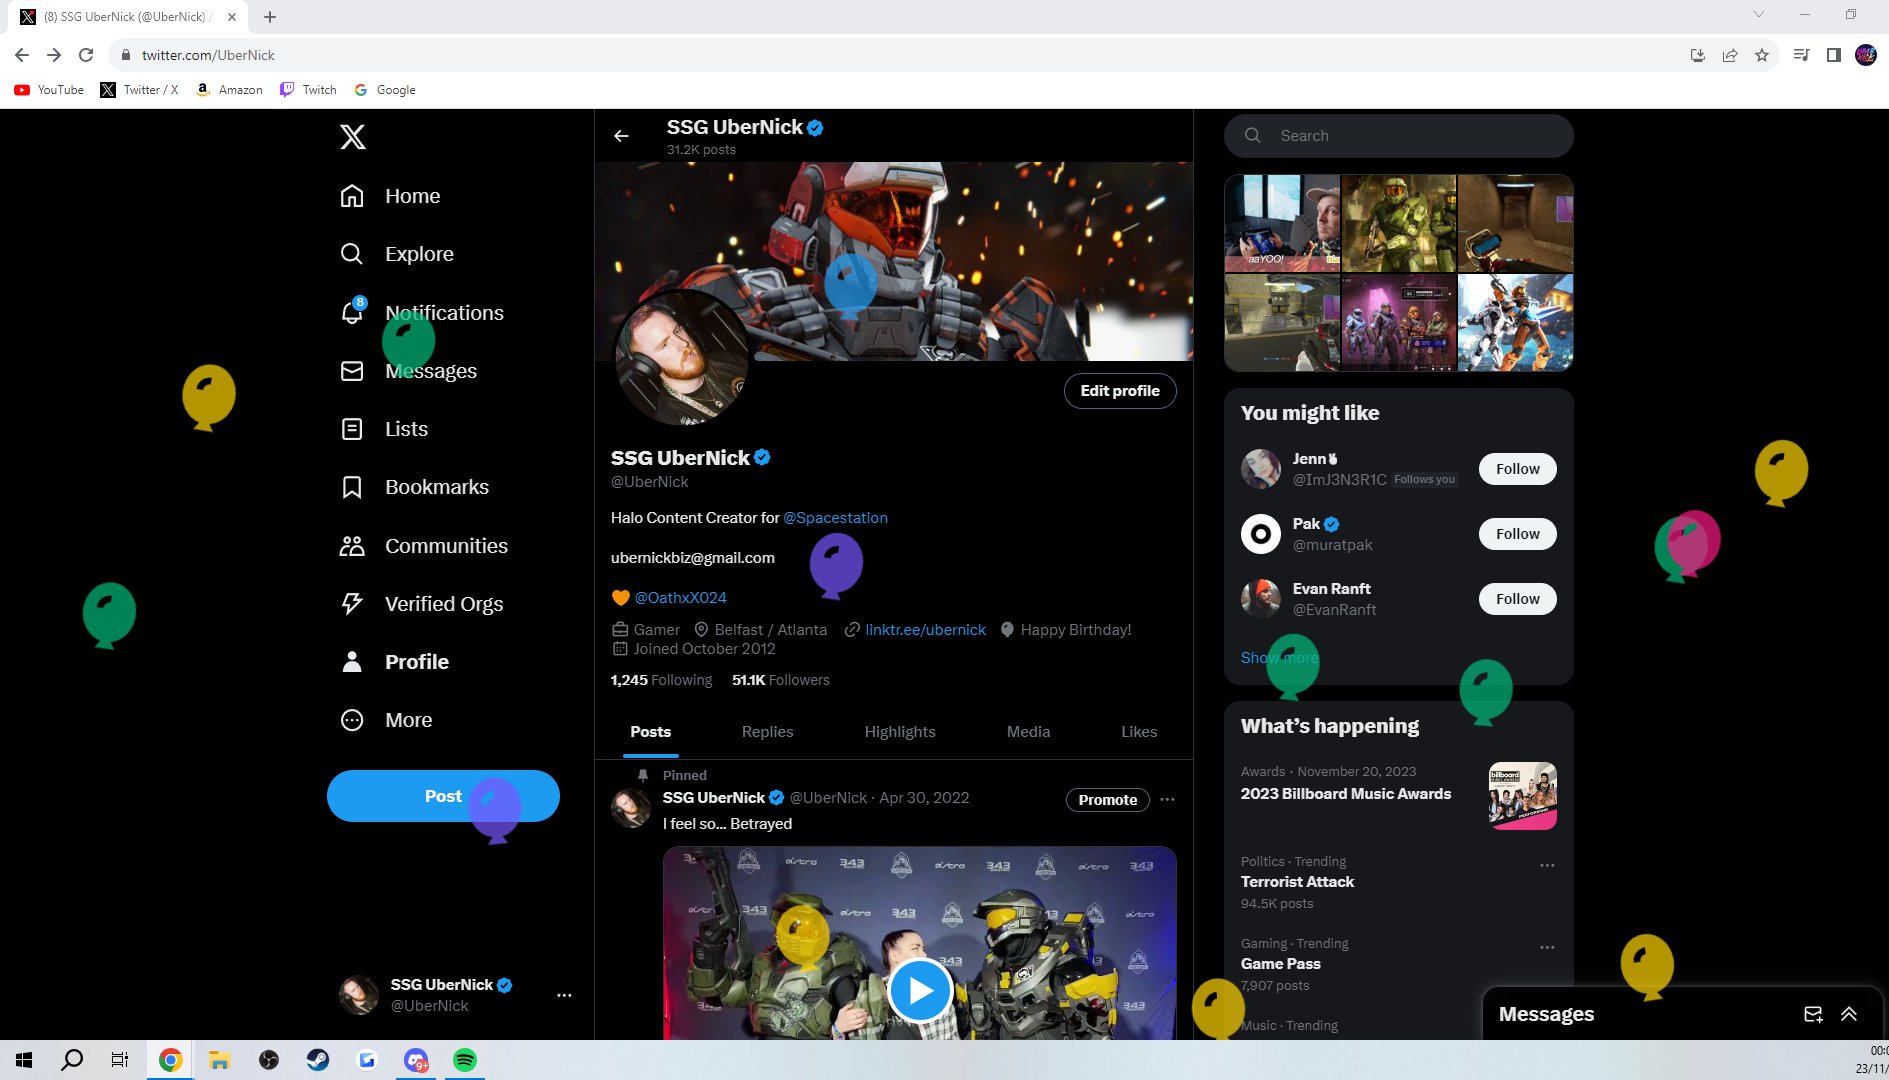Click the blue Post button
1889x1080 pixels.
[443, 796]
